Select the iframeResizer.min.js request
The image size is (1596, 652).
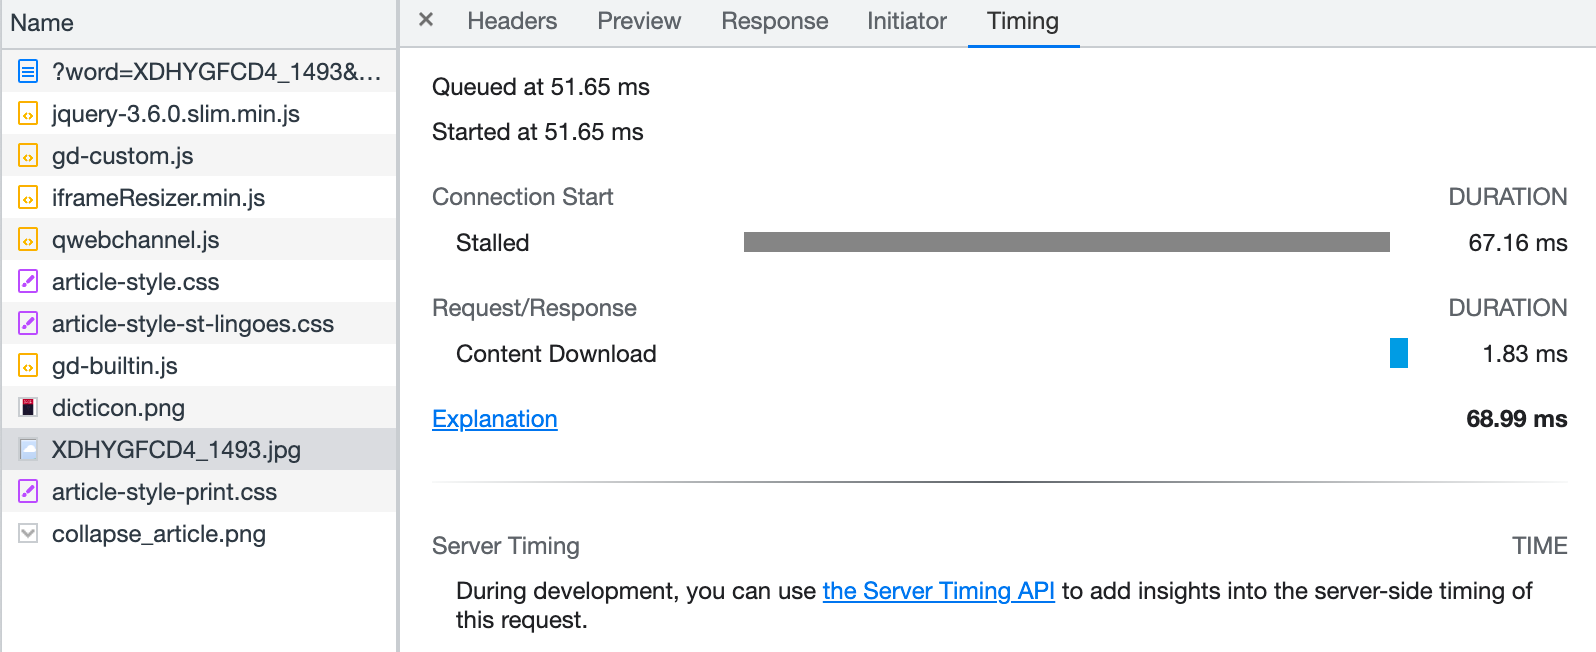pyautogui.click(x=199, y=198)
